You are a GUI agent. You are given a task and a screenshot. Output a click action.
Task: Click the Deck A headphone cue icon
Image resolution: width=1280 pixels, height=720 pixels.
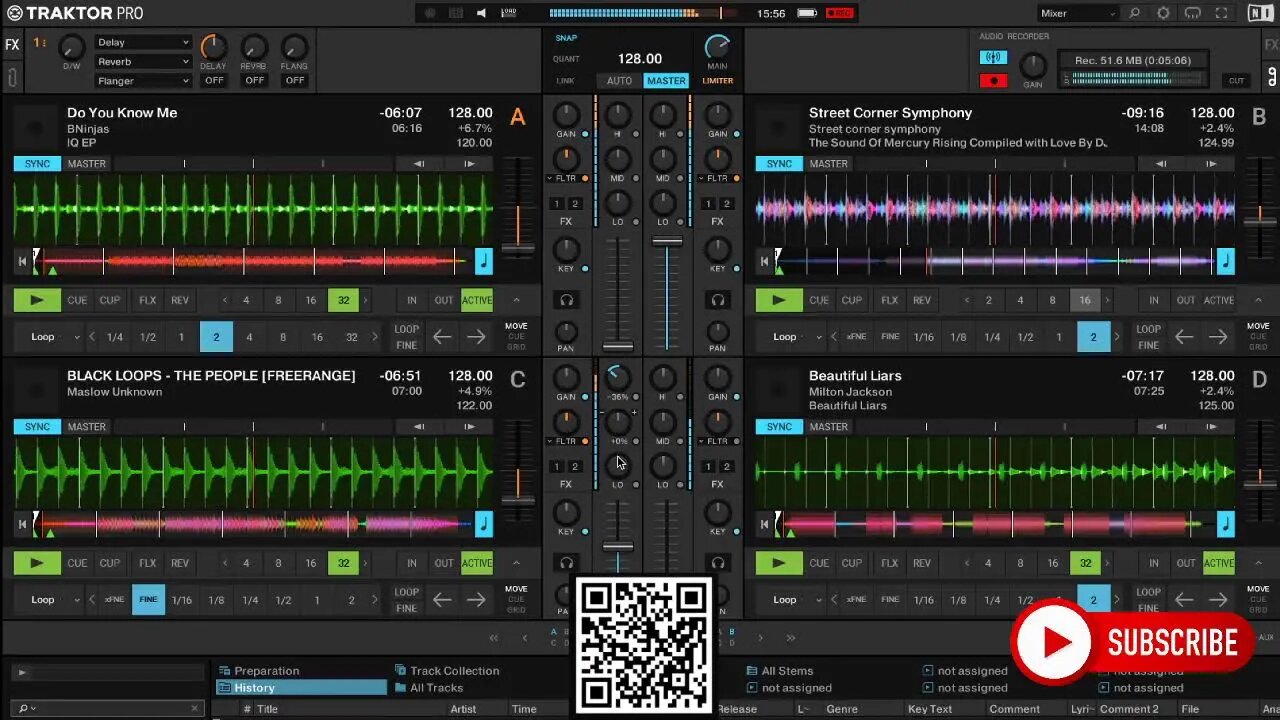tap(567, 300)
